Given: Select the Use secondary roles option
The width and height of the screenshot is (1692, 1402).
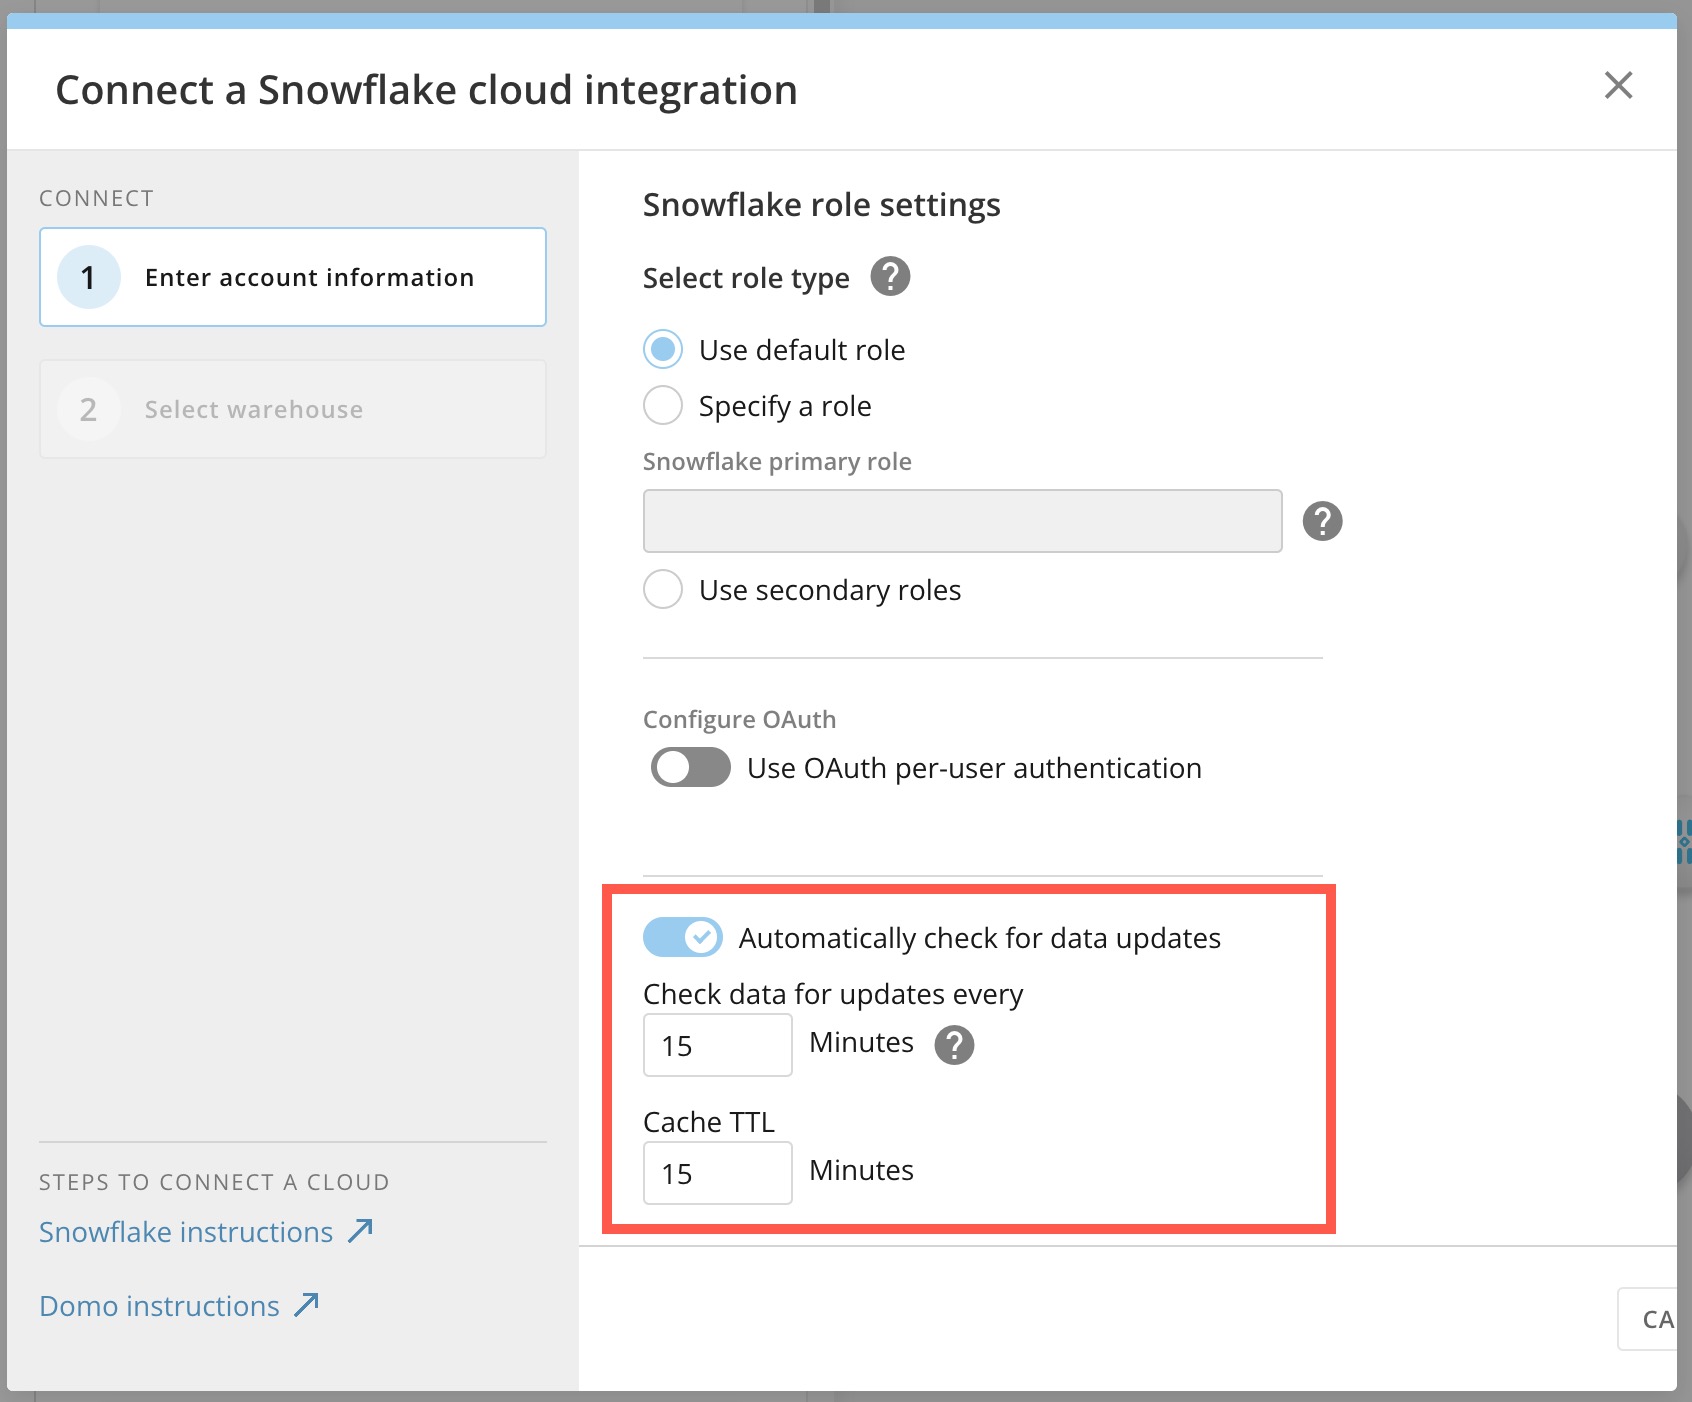Looking at the screenshot, I should 663,590.
